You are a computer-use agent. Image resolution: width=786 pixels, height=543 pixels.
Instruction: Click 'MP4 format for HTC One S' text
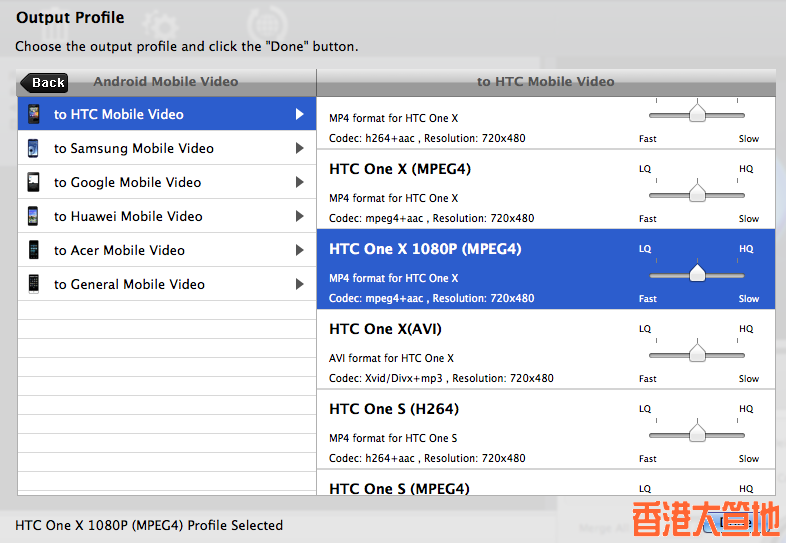pyautogui.click(x=393, y=438)
